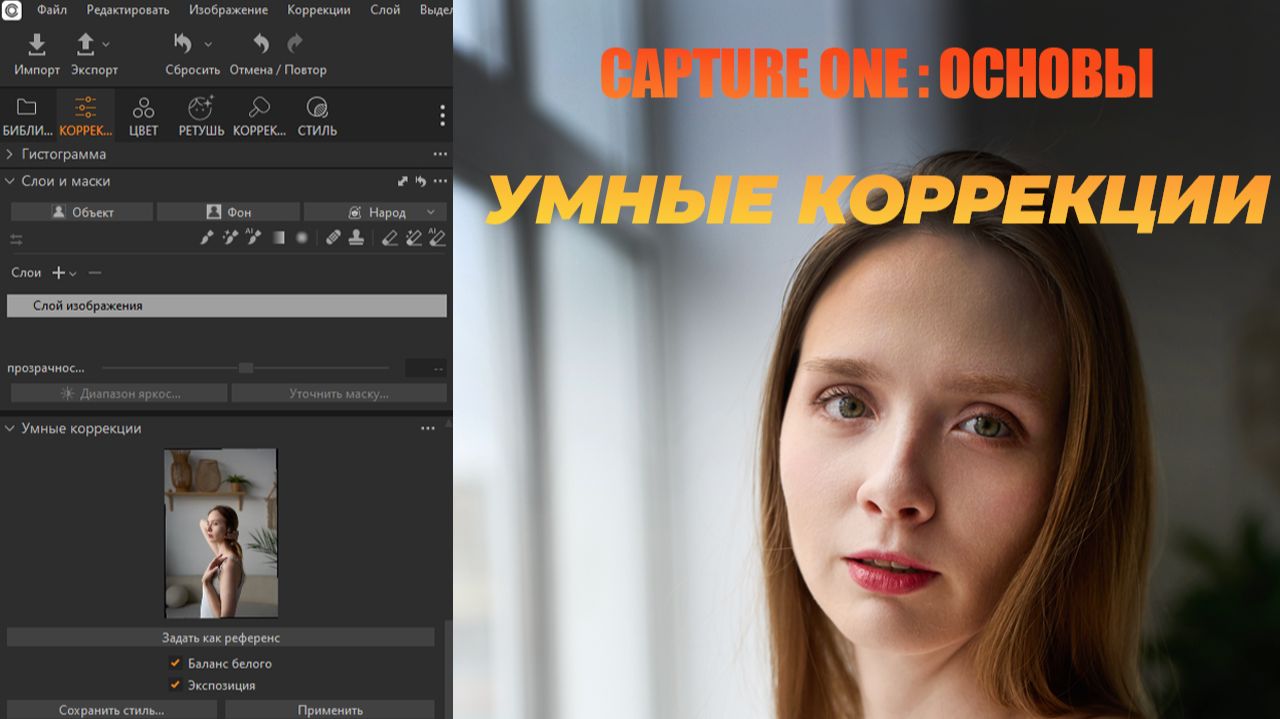Select the Radial Gradient mask tool
Image resolution: width=1280 pixels, height=719 pixels.
(301, 238)
